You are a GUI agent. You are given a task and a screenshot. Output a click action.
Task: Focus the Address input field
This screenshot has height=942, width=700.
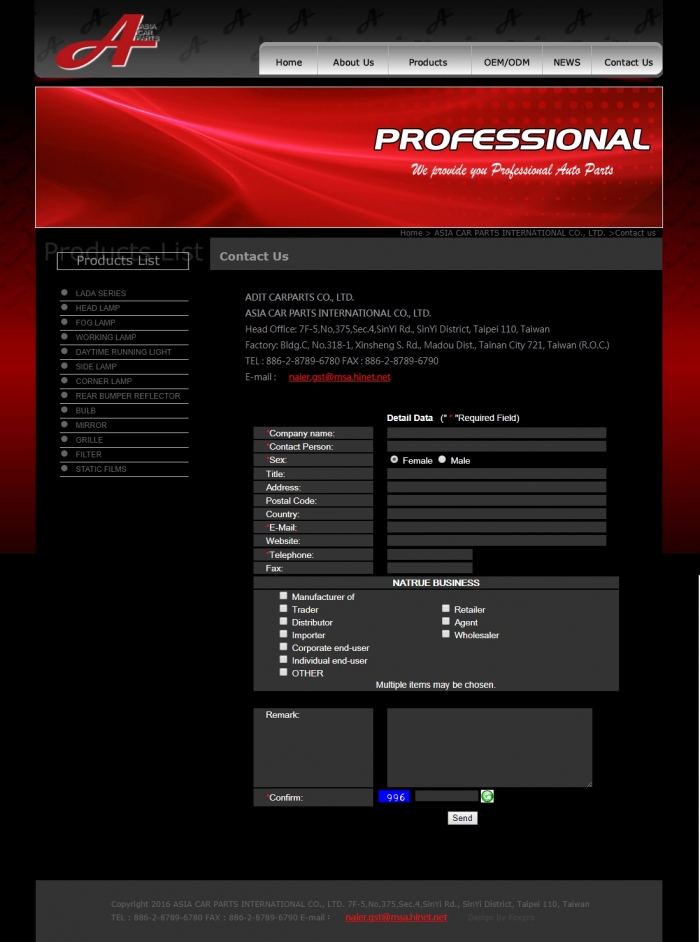496,487
